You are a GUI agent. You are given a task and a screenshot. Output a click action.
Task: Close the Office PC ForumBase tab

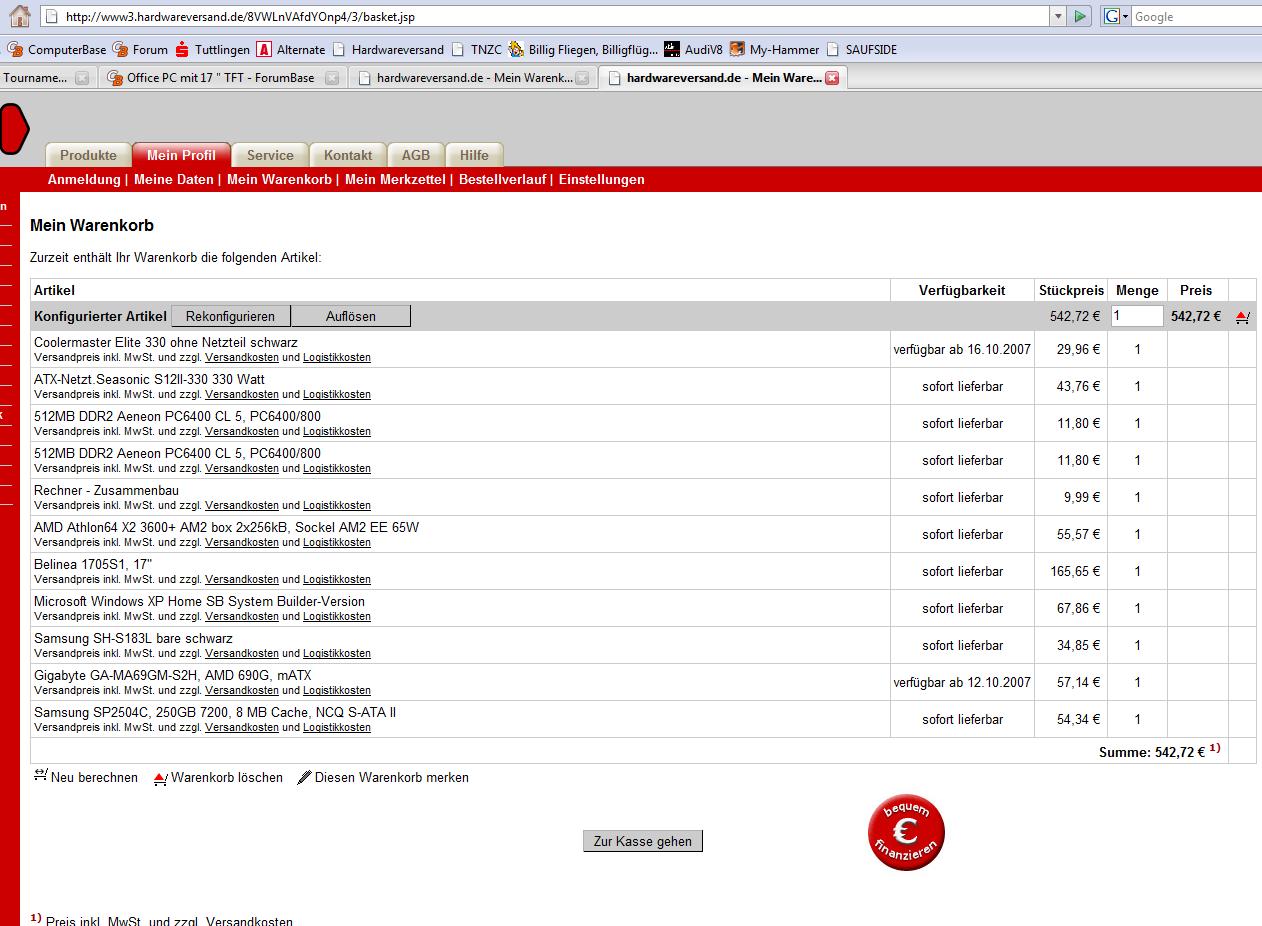[x=332, y=78]
